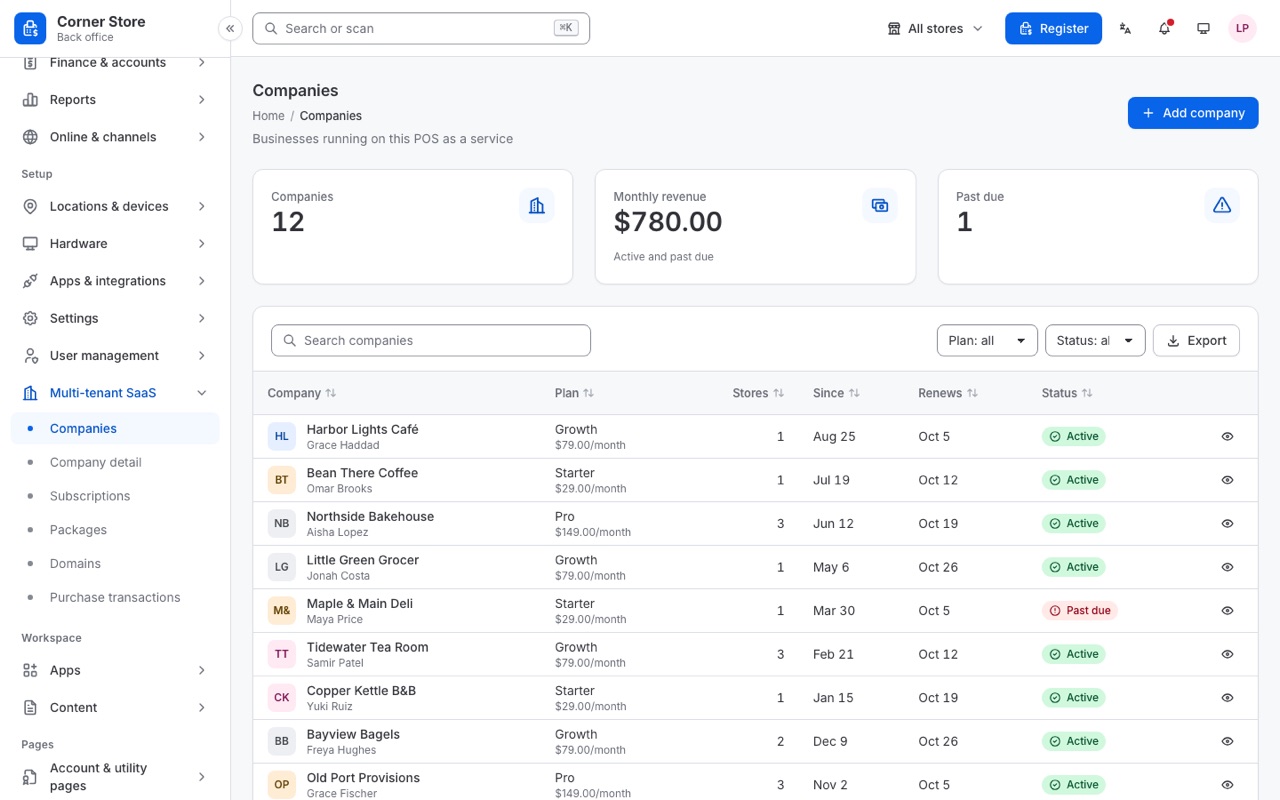Open the Plan: all filter dropdown
1280x800 pixels.
pyautogui.click(x=987, y=340)
